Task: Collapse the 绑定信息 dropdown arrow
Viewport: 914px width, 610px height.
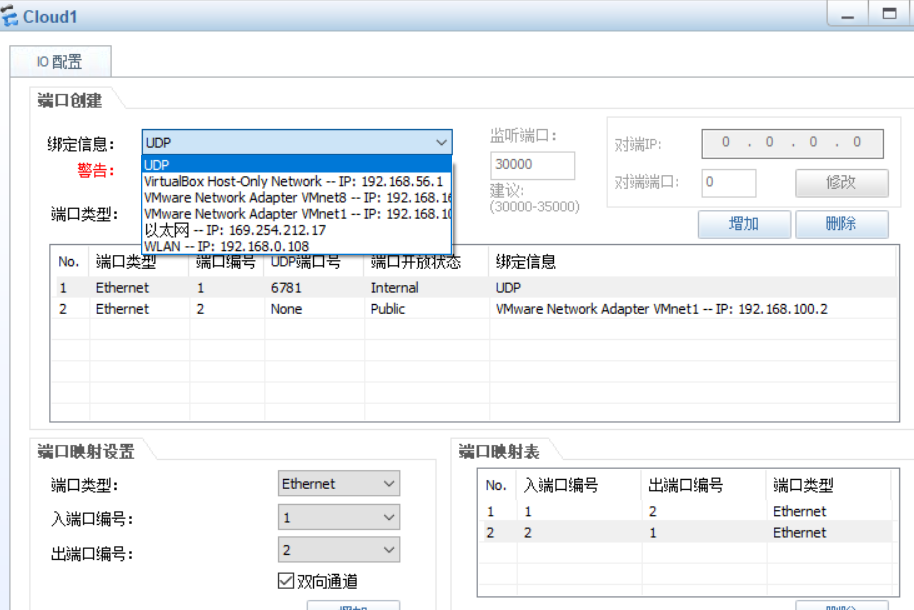Action: tap(441, 142)
